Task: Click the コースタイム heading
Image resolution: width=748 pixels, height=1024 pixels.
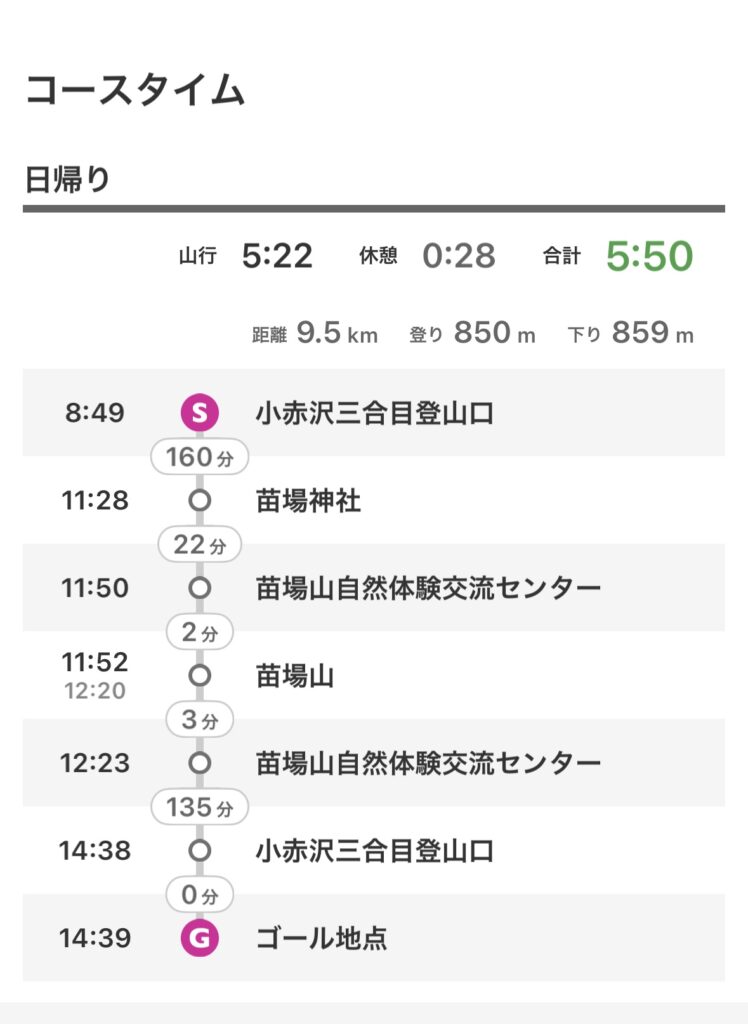Action: 135,89
